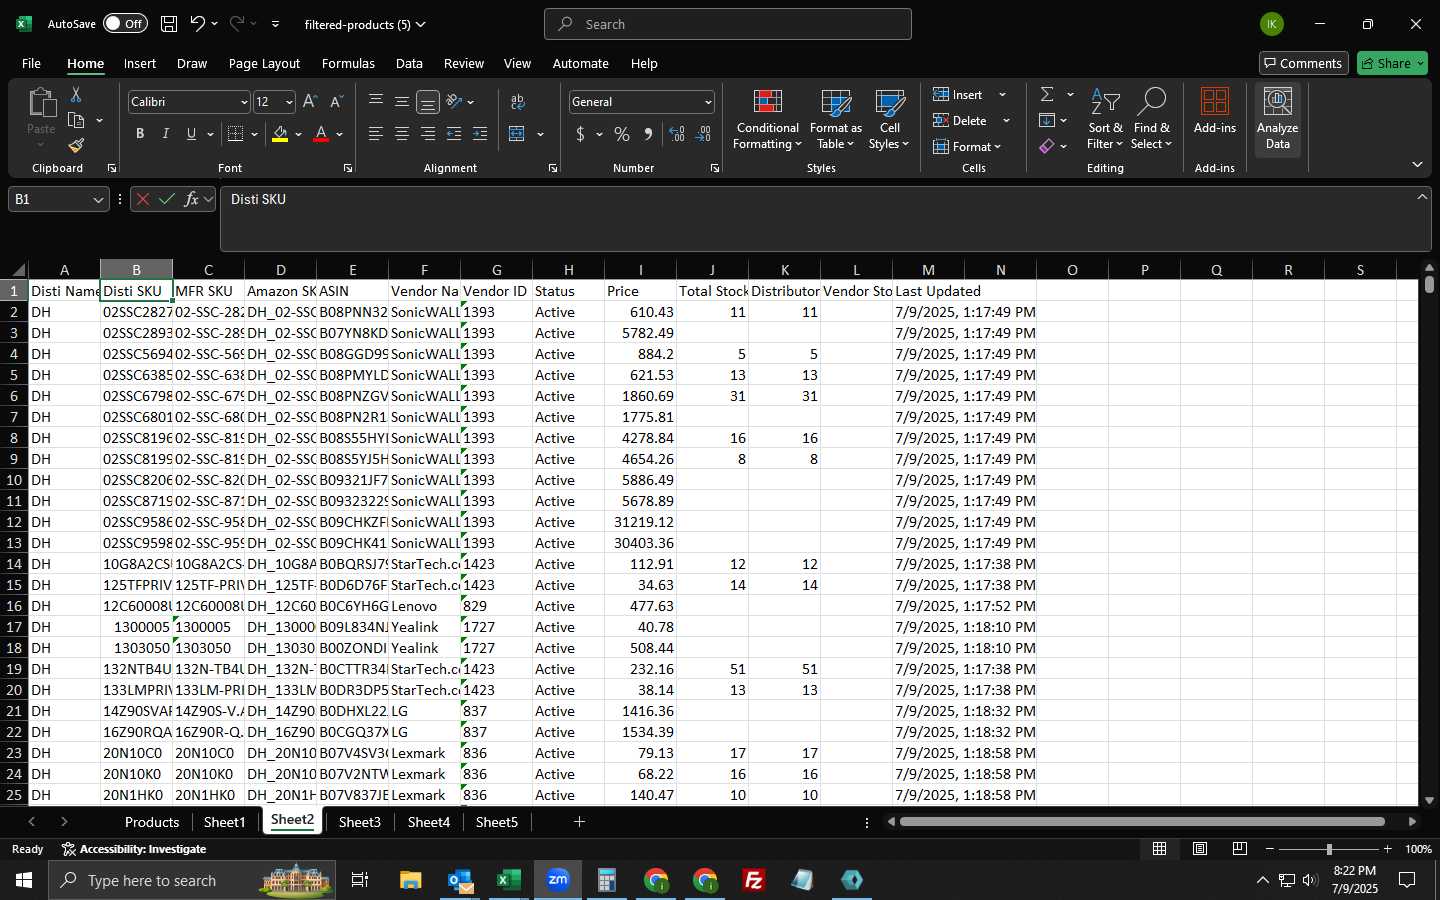Apply Italic formatting
The image size is (1440, 900).
click(x=165, y=134)
